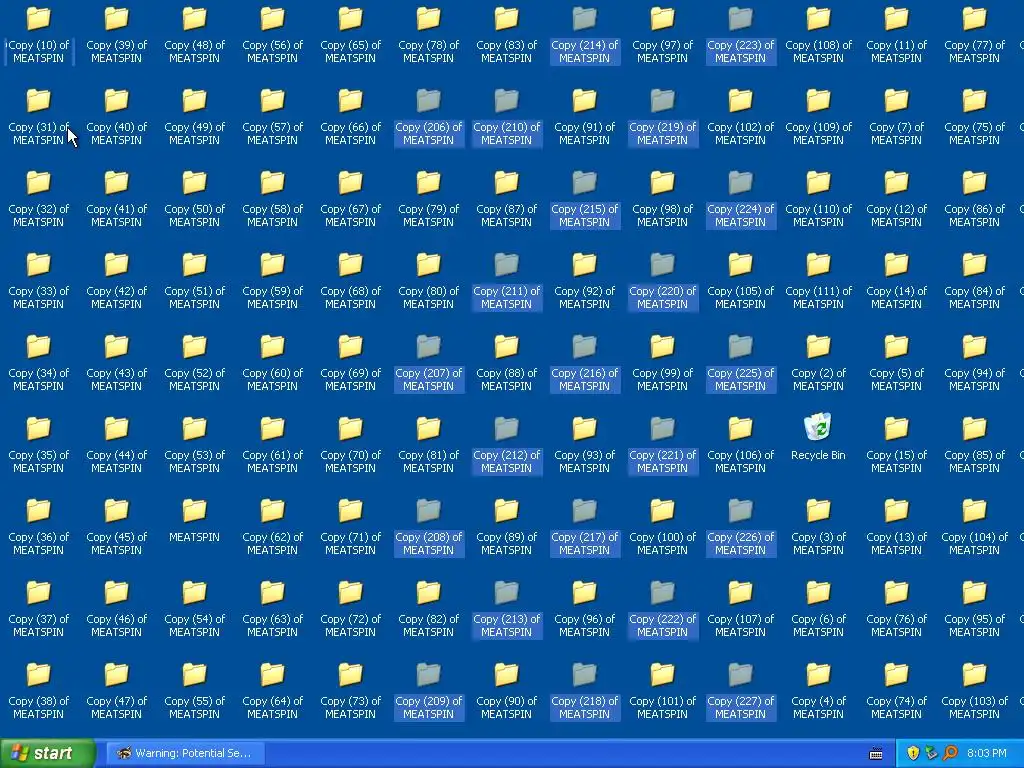Select Copy (101) of MEATSPIN folder
Screen dimensions: 1024x768
click(662, 690)
